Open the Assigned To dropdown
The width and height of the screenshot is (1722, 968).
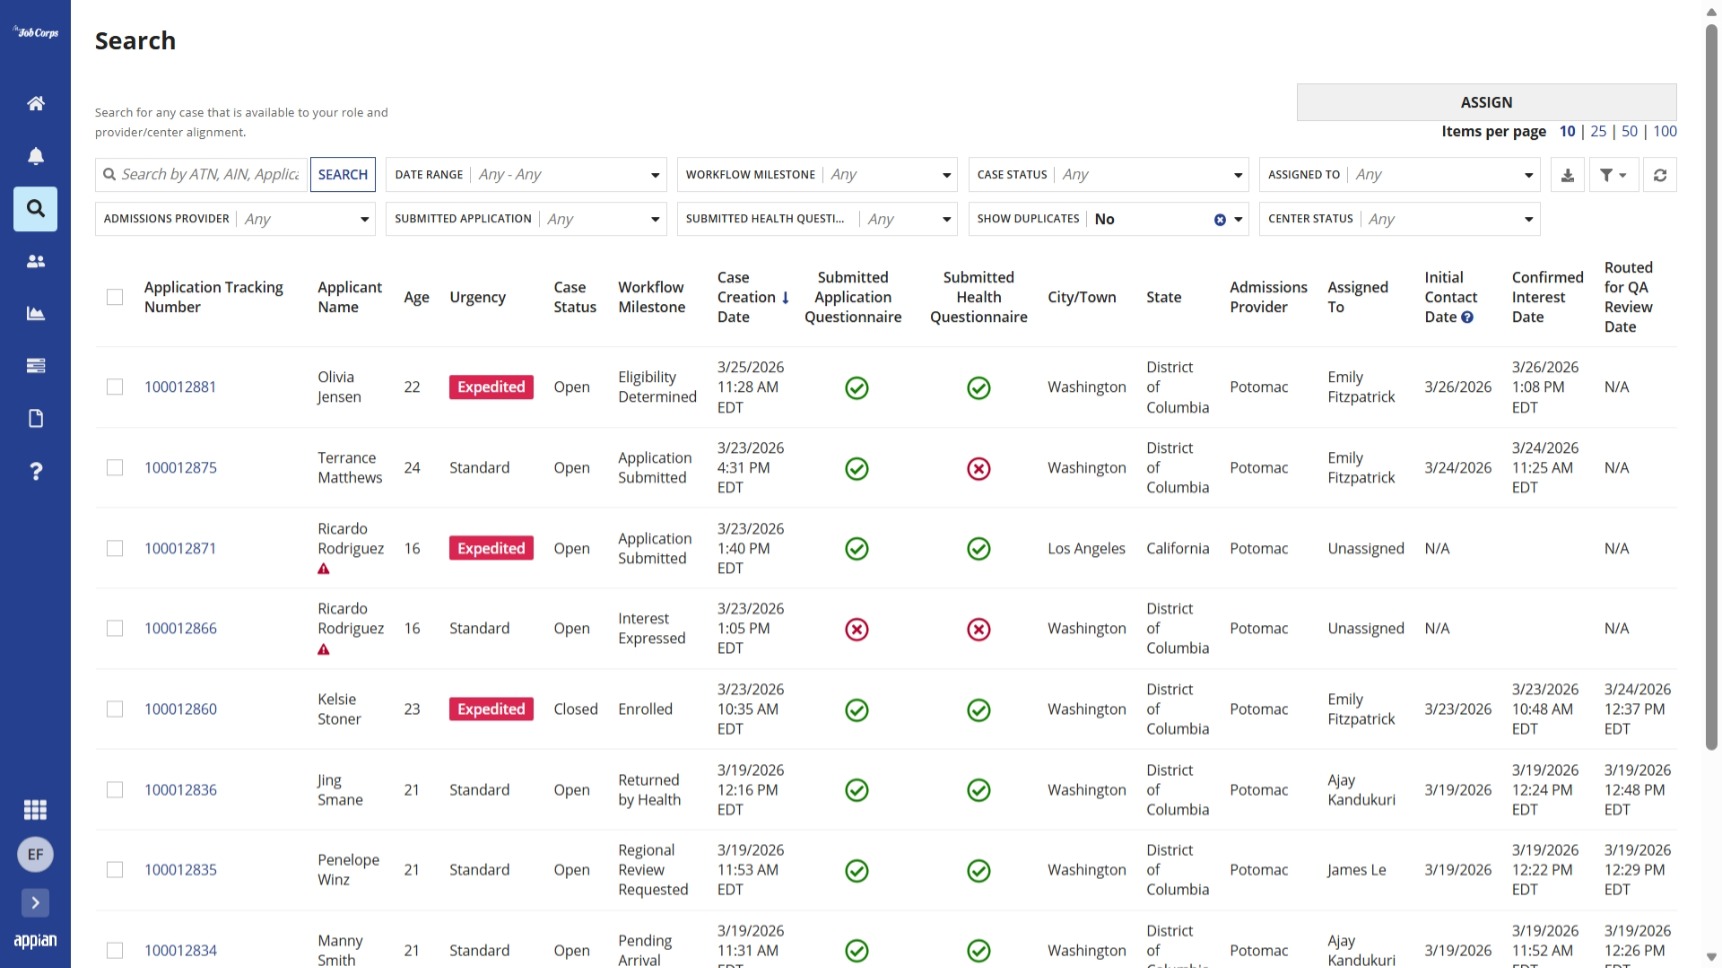[x=1399, y=175]
